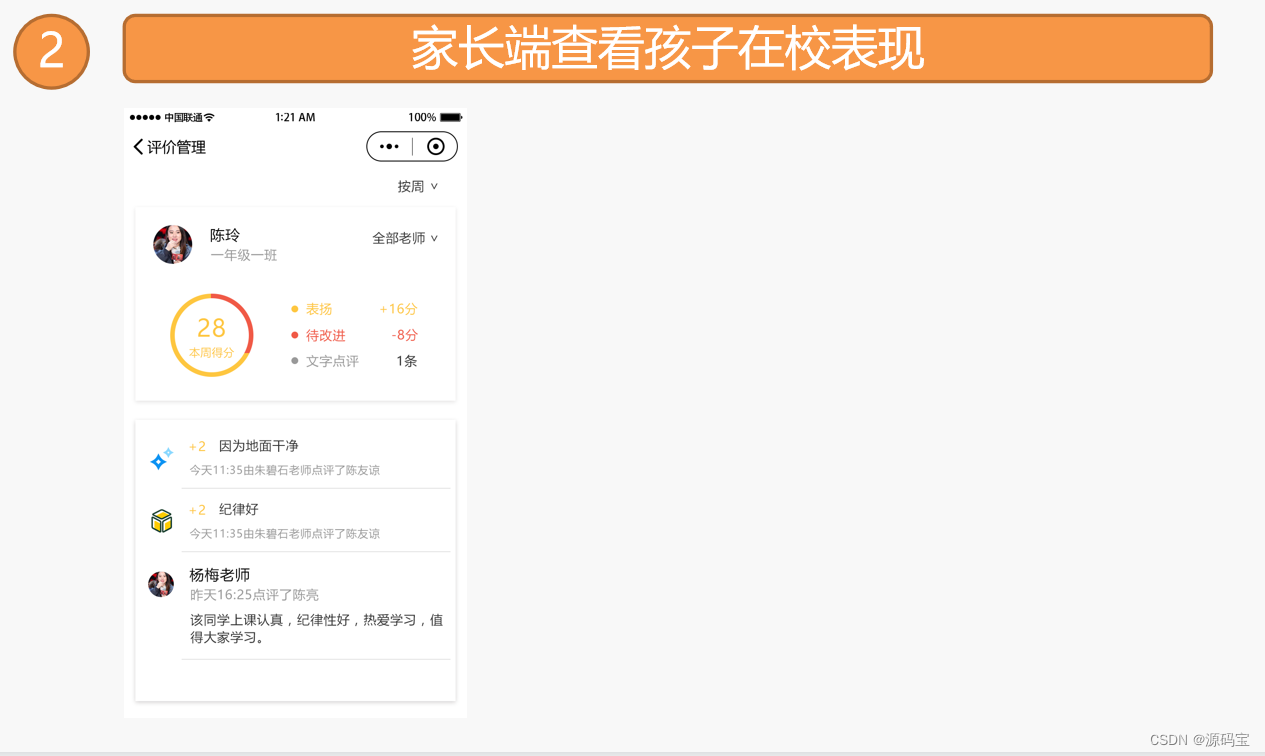Tap 陈玲's student avatar photo
1265x756 pixels.
tap(172, 244)
